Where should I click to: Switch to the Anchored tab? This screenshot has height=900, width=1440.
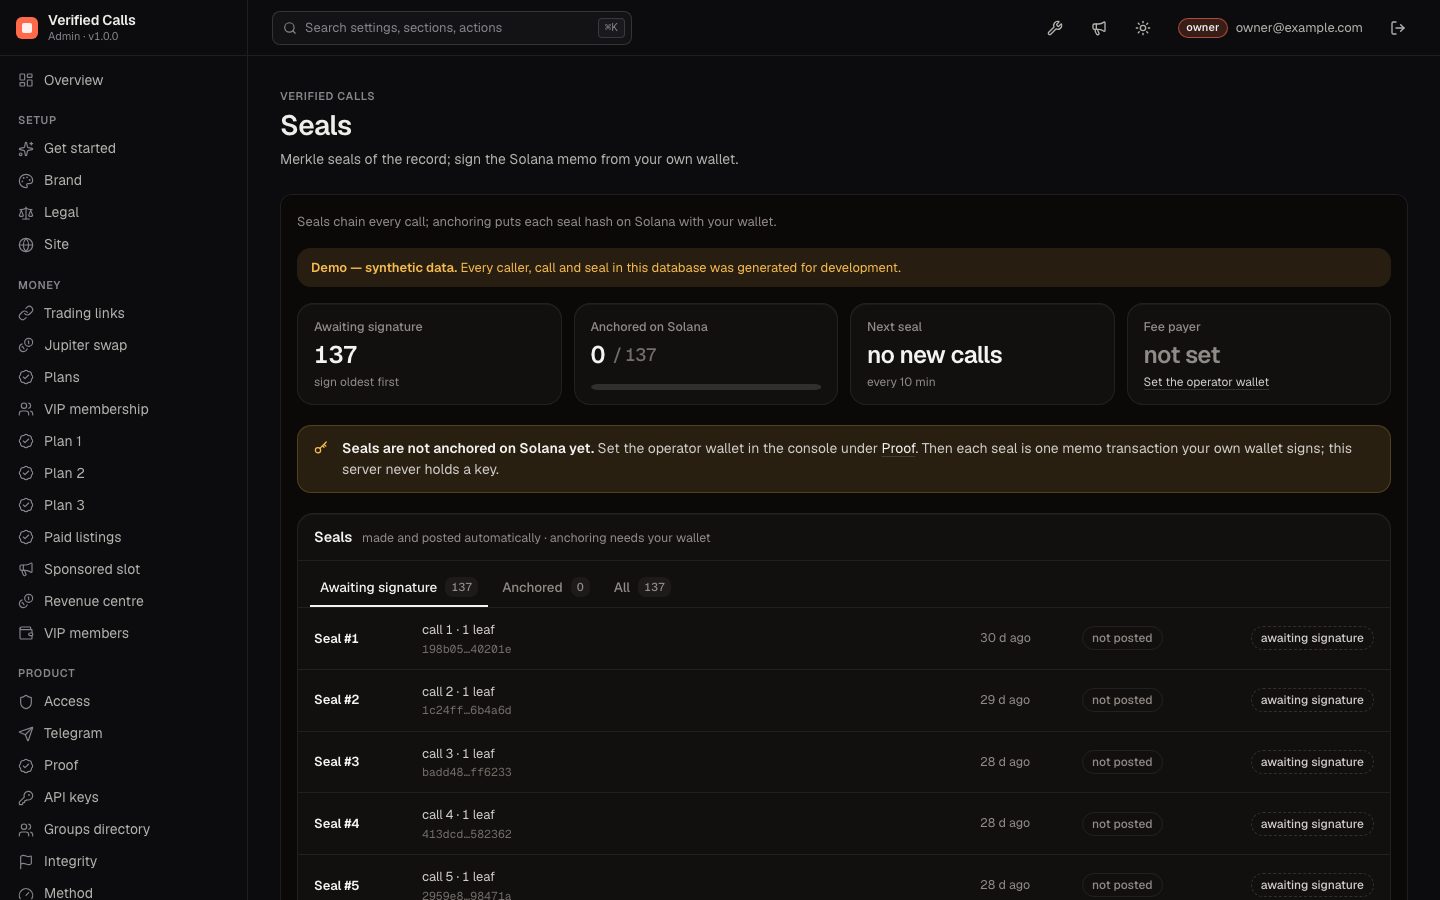546,587
